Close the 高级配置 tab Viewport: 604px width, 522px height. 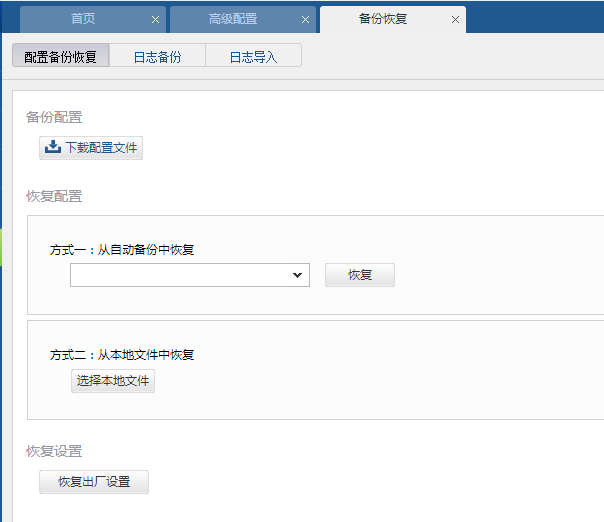coord(305,20)
